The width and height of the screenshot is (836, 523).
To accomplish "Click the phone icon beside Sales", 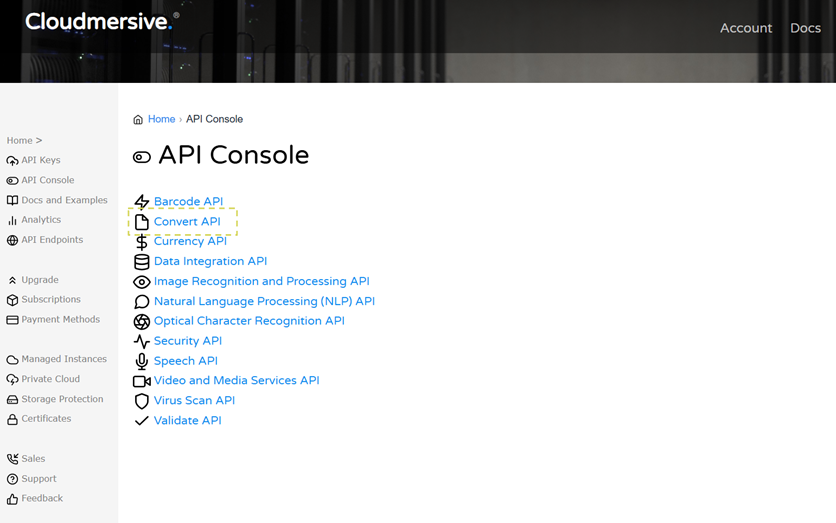I will 12,459.
